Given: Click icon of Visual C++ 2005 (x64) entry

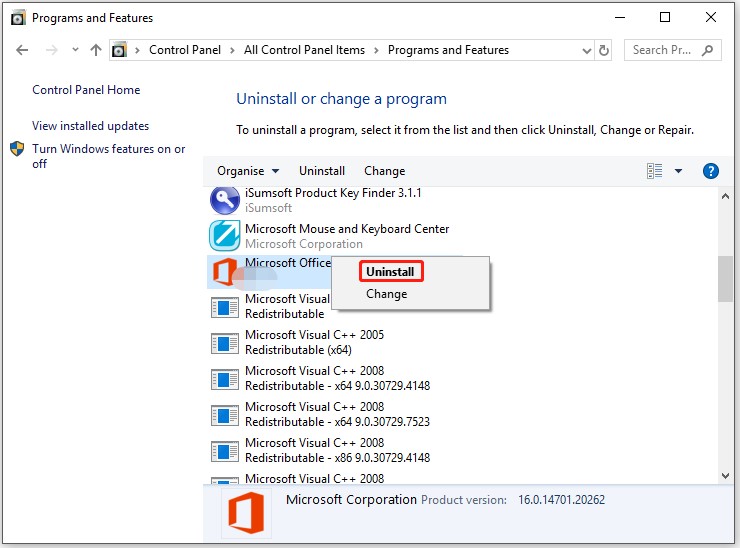Looking at the screenshot, I should [x=225, y=344].
